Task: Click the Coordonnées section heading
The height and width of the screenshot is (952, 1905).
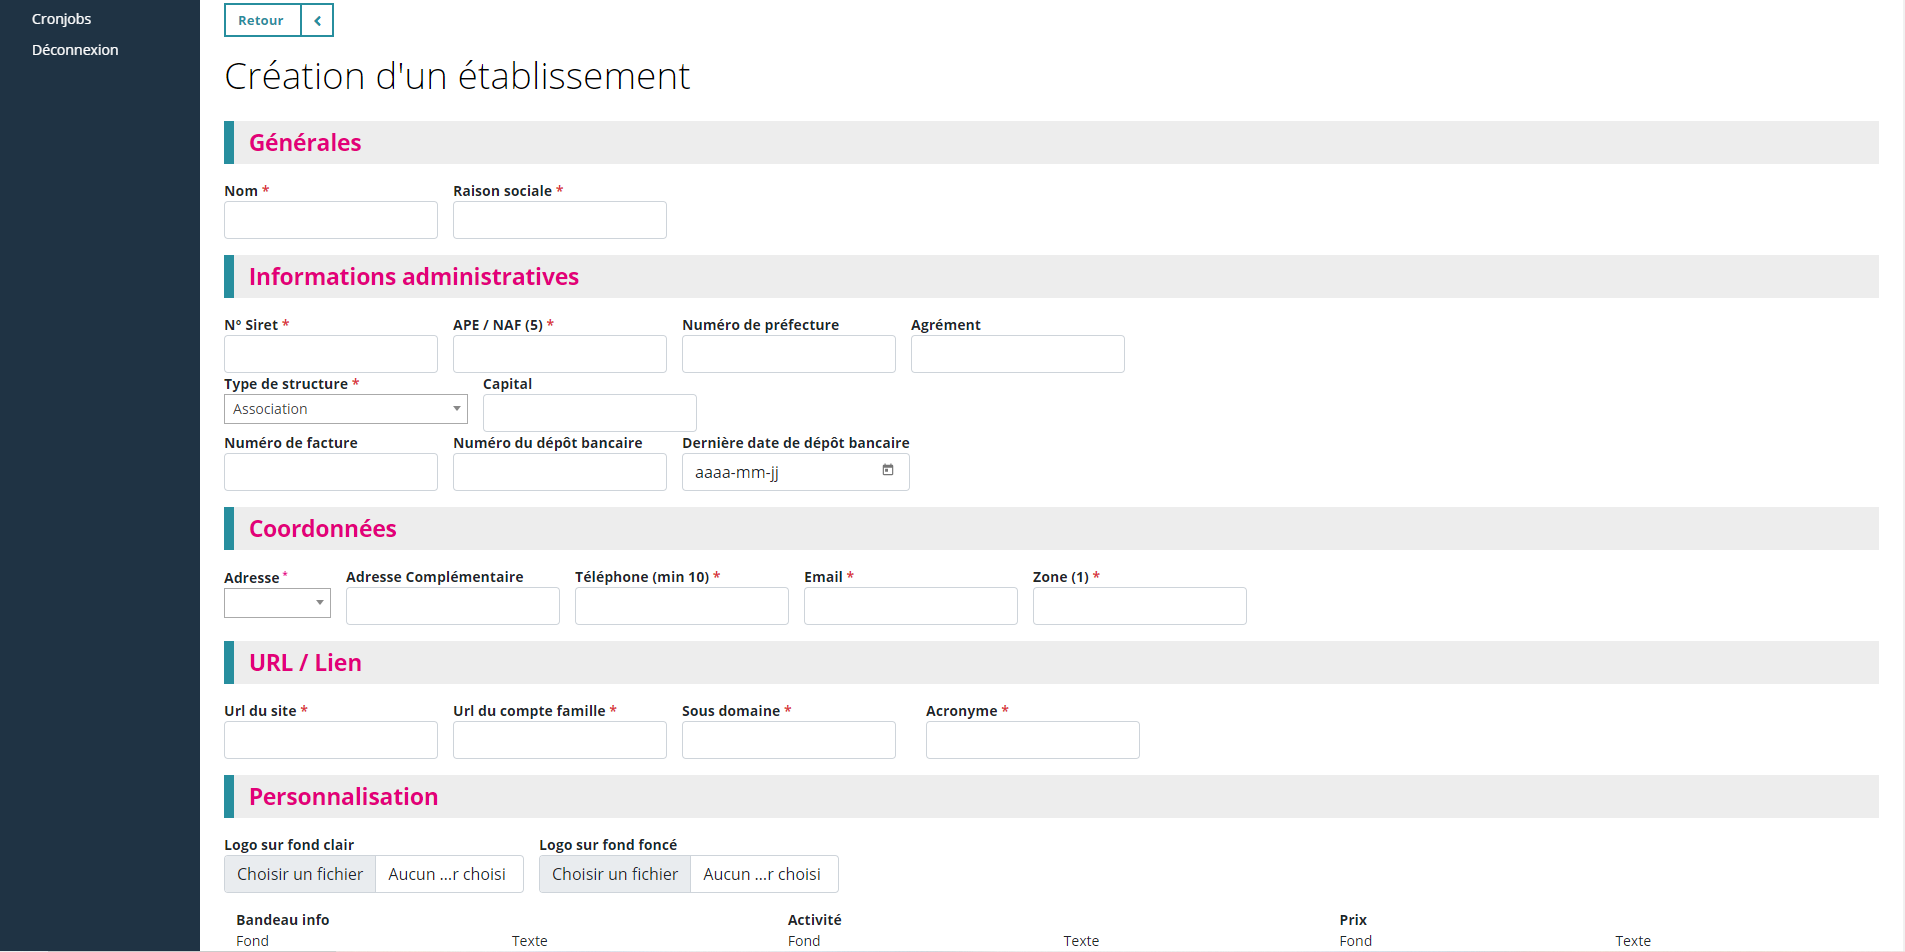Action: point(323,529)
